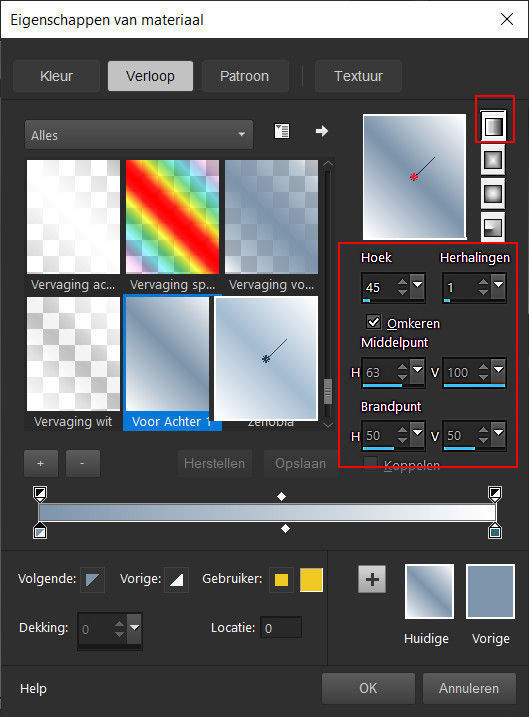The image size is (529, 717).
Task: Switch to the Patroon tab
Action: pos(245,76)
